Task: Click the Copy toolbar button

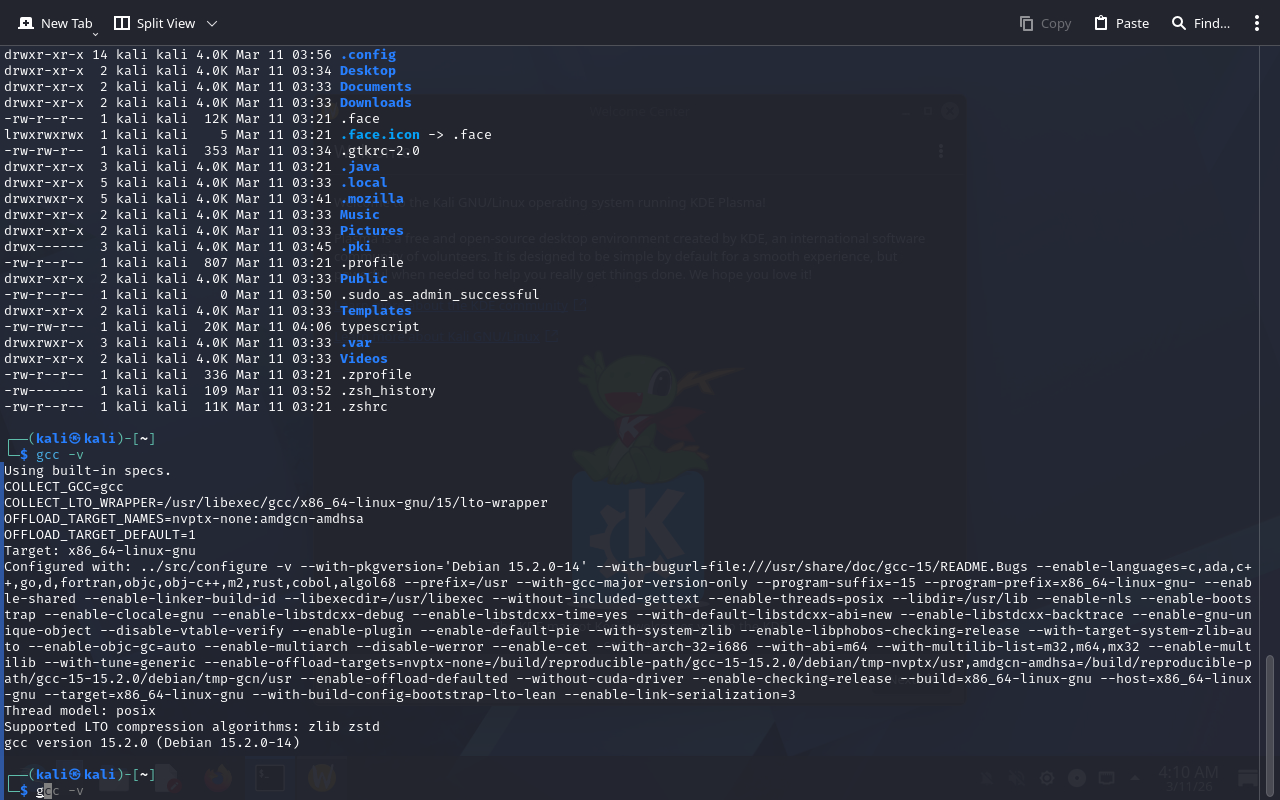Action: pos(1045,23)
